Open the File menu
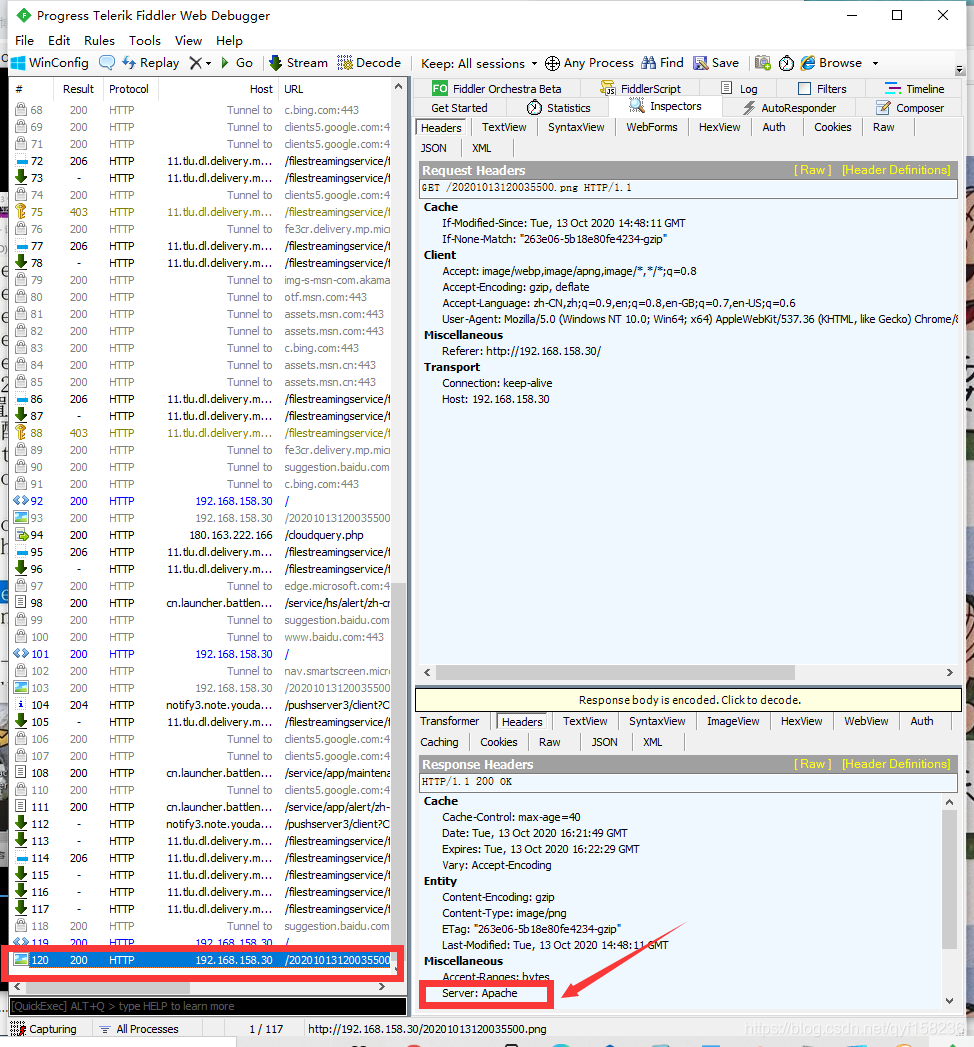Viewport: 974px width, 1047px height. click(x=24, y=41)
